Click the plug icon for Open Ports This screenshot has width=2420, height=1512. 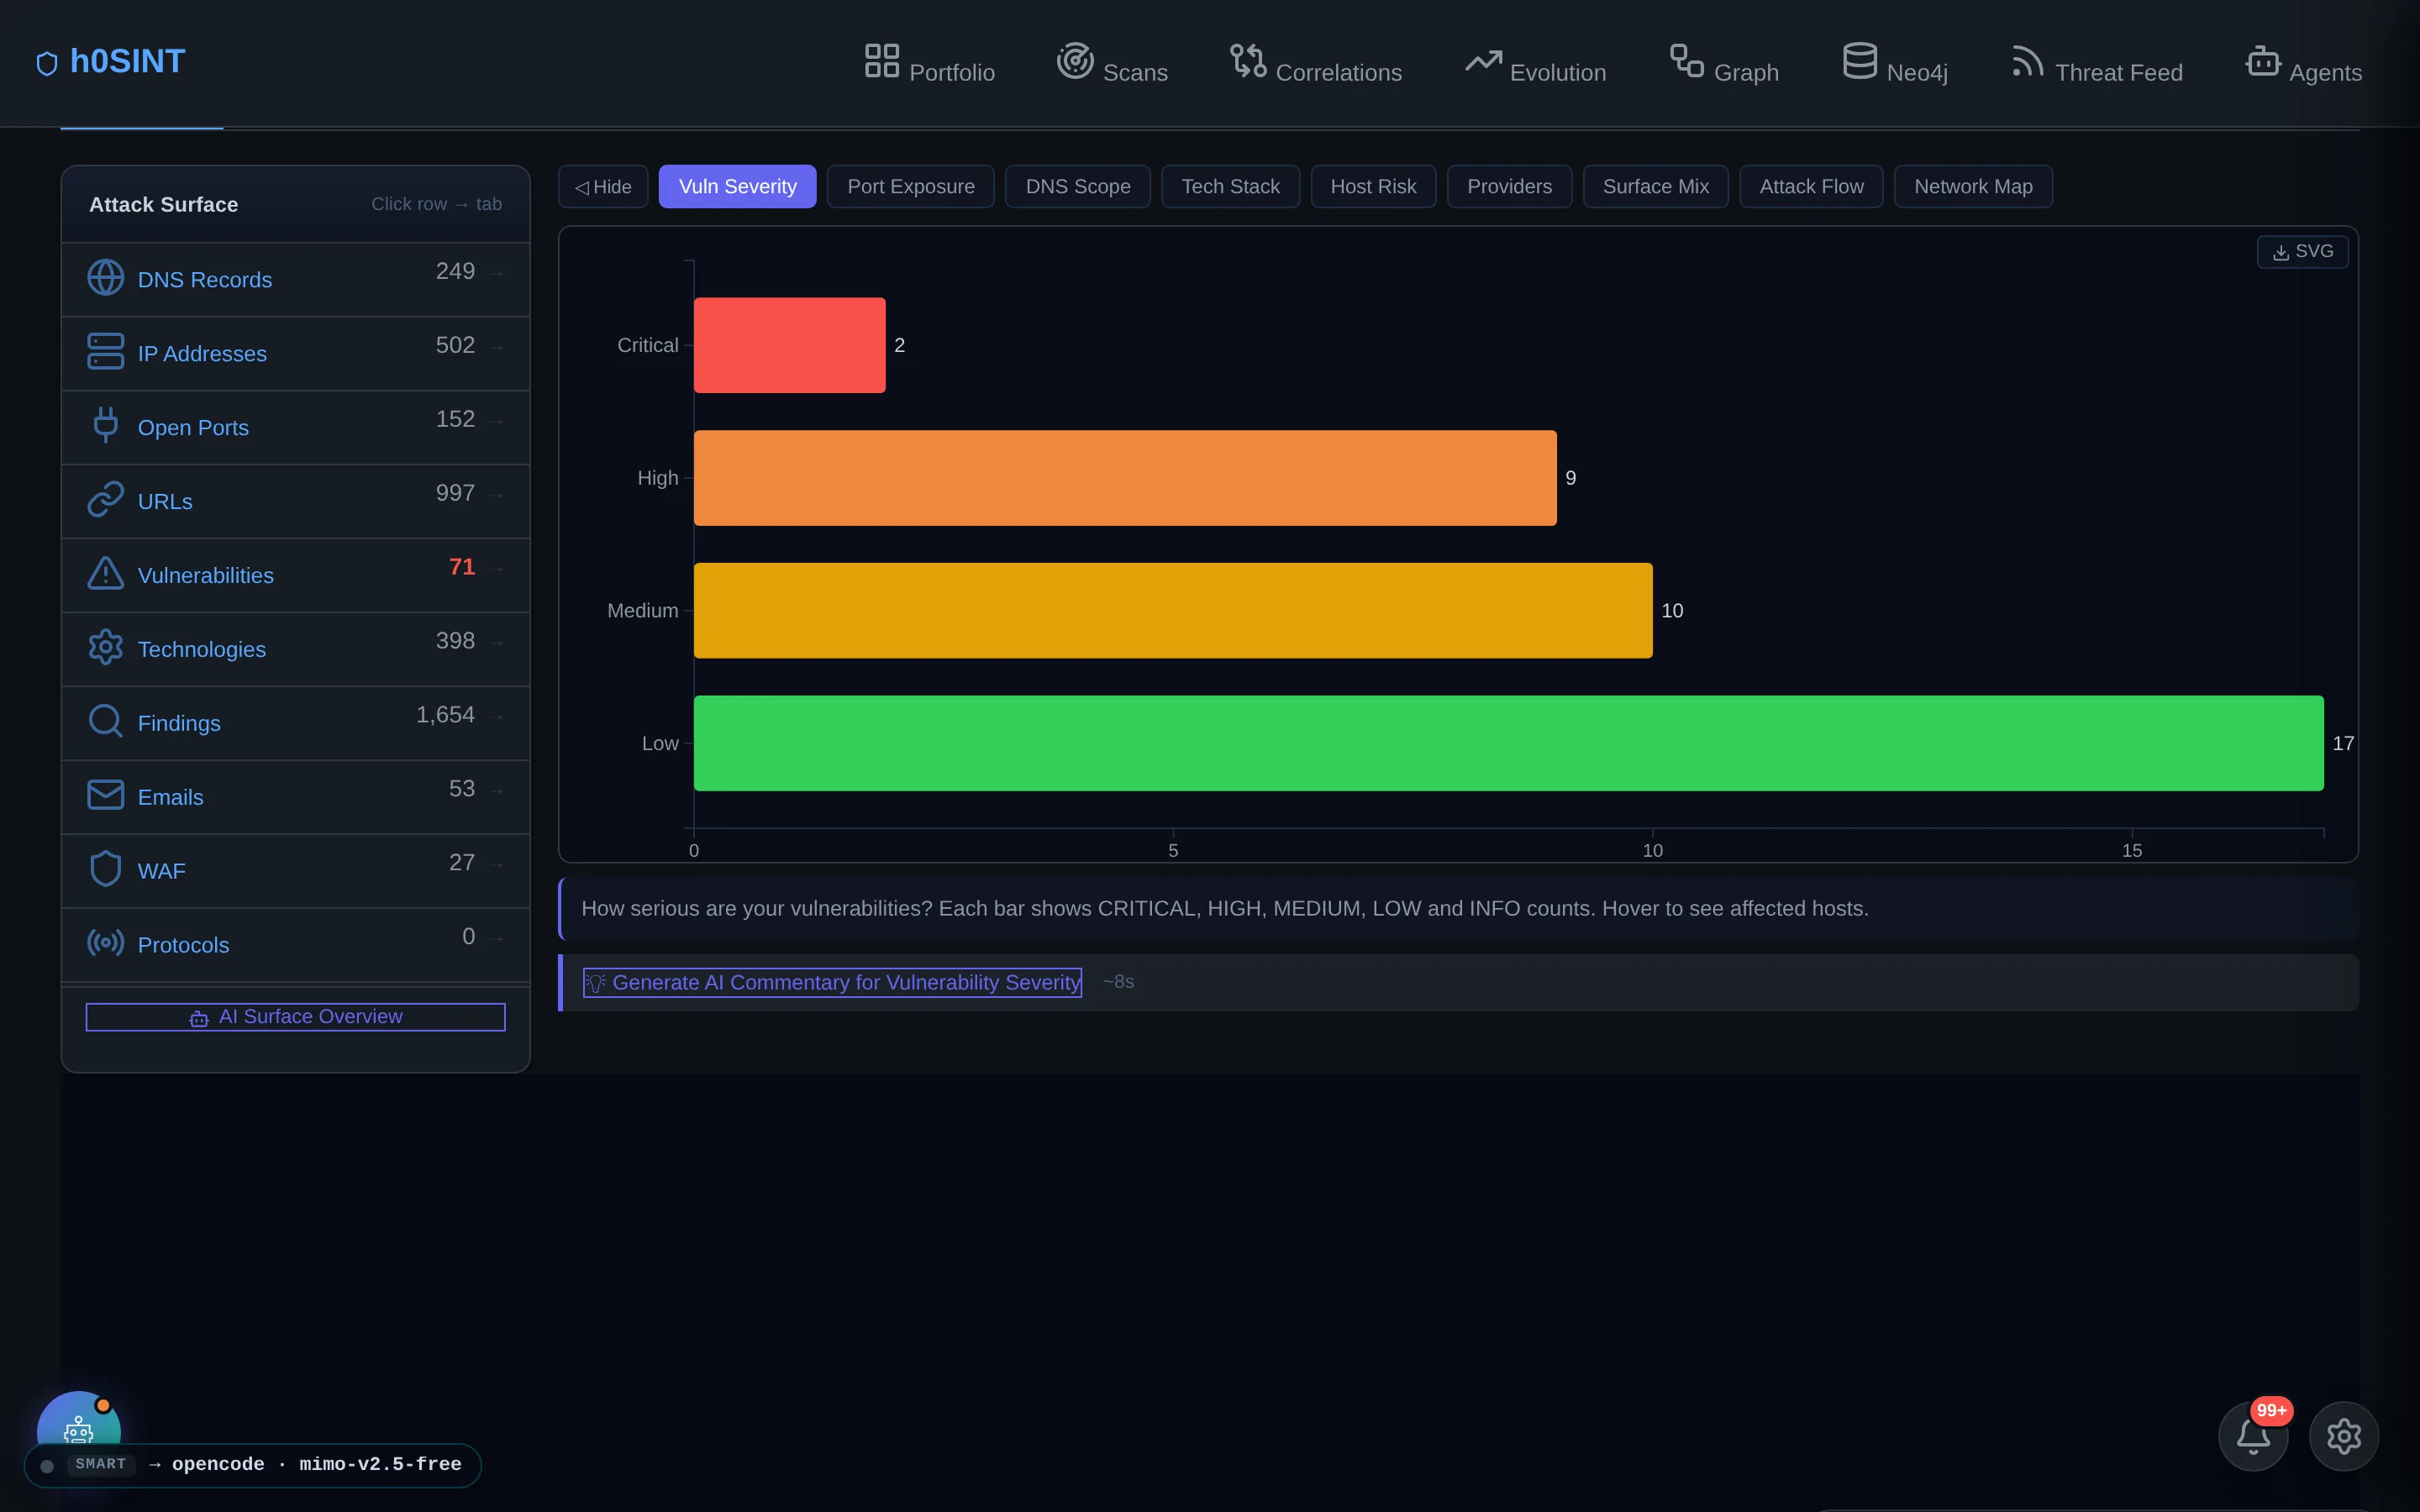105,425
